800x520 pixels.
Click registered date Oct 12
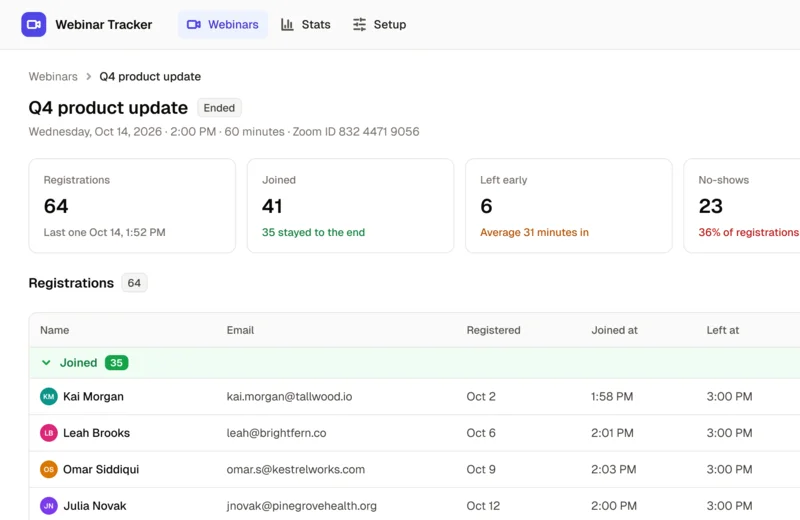[483, 506]
